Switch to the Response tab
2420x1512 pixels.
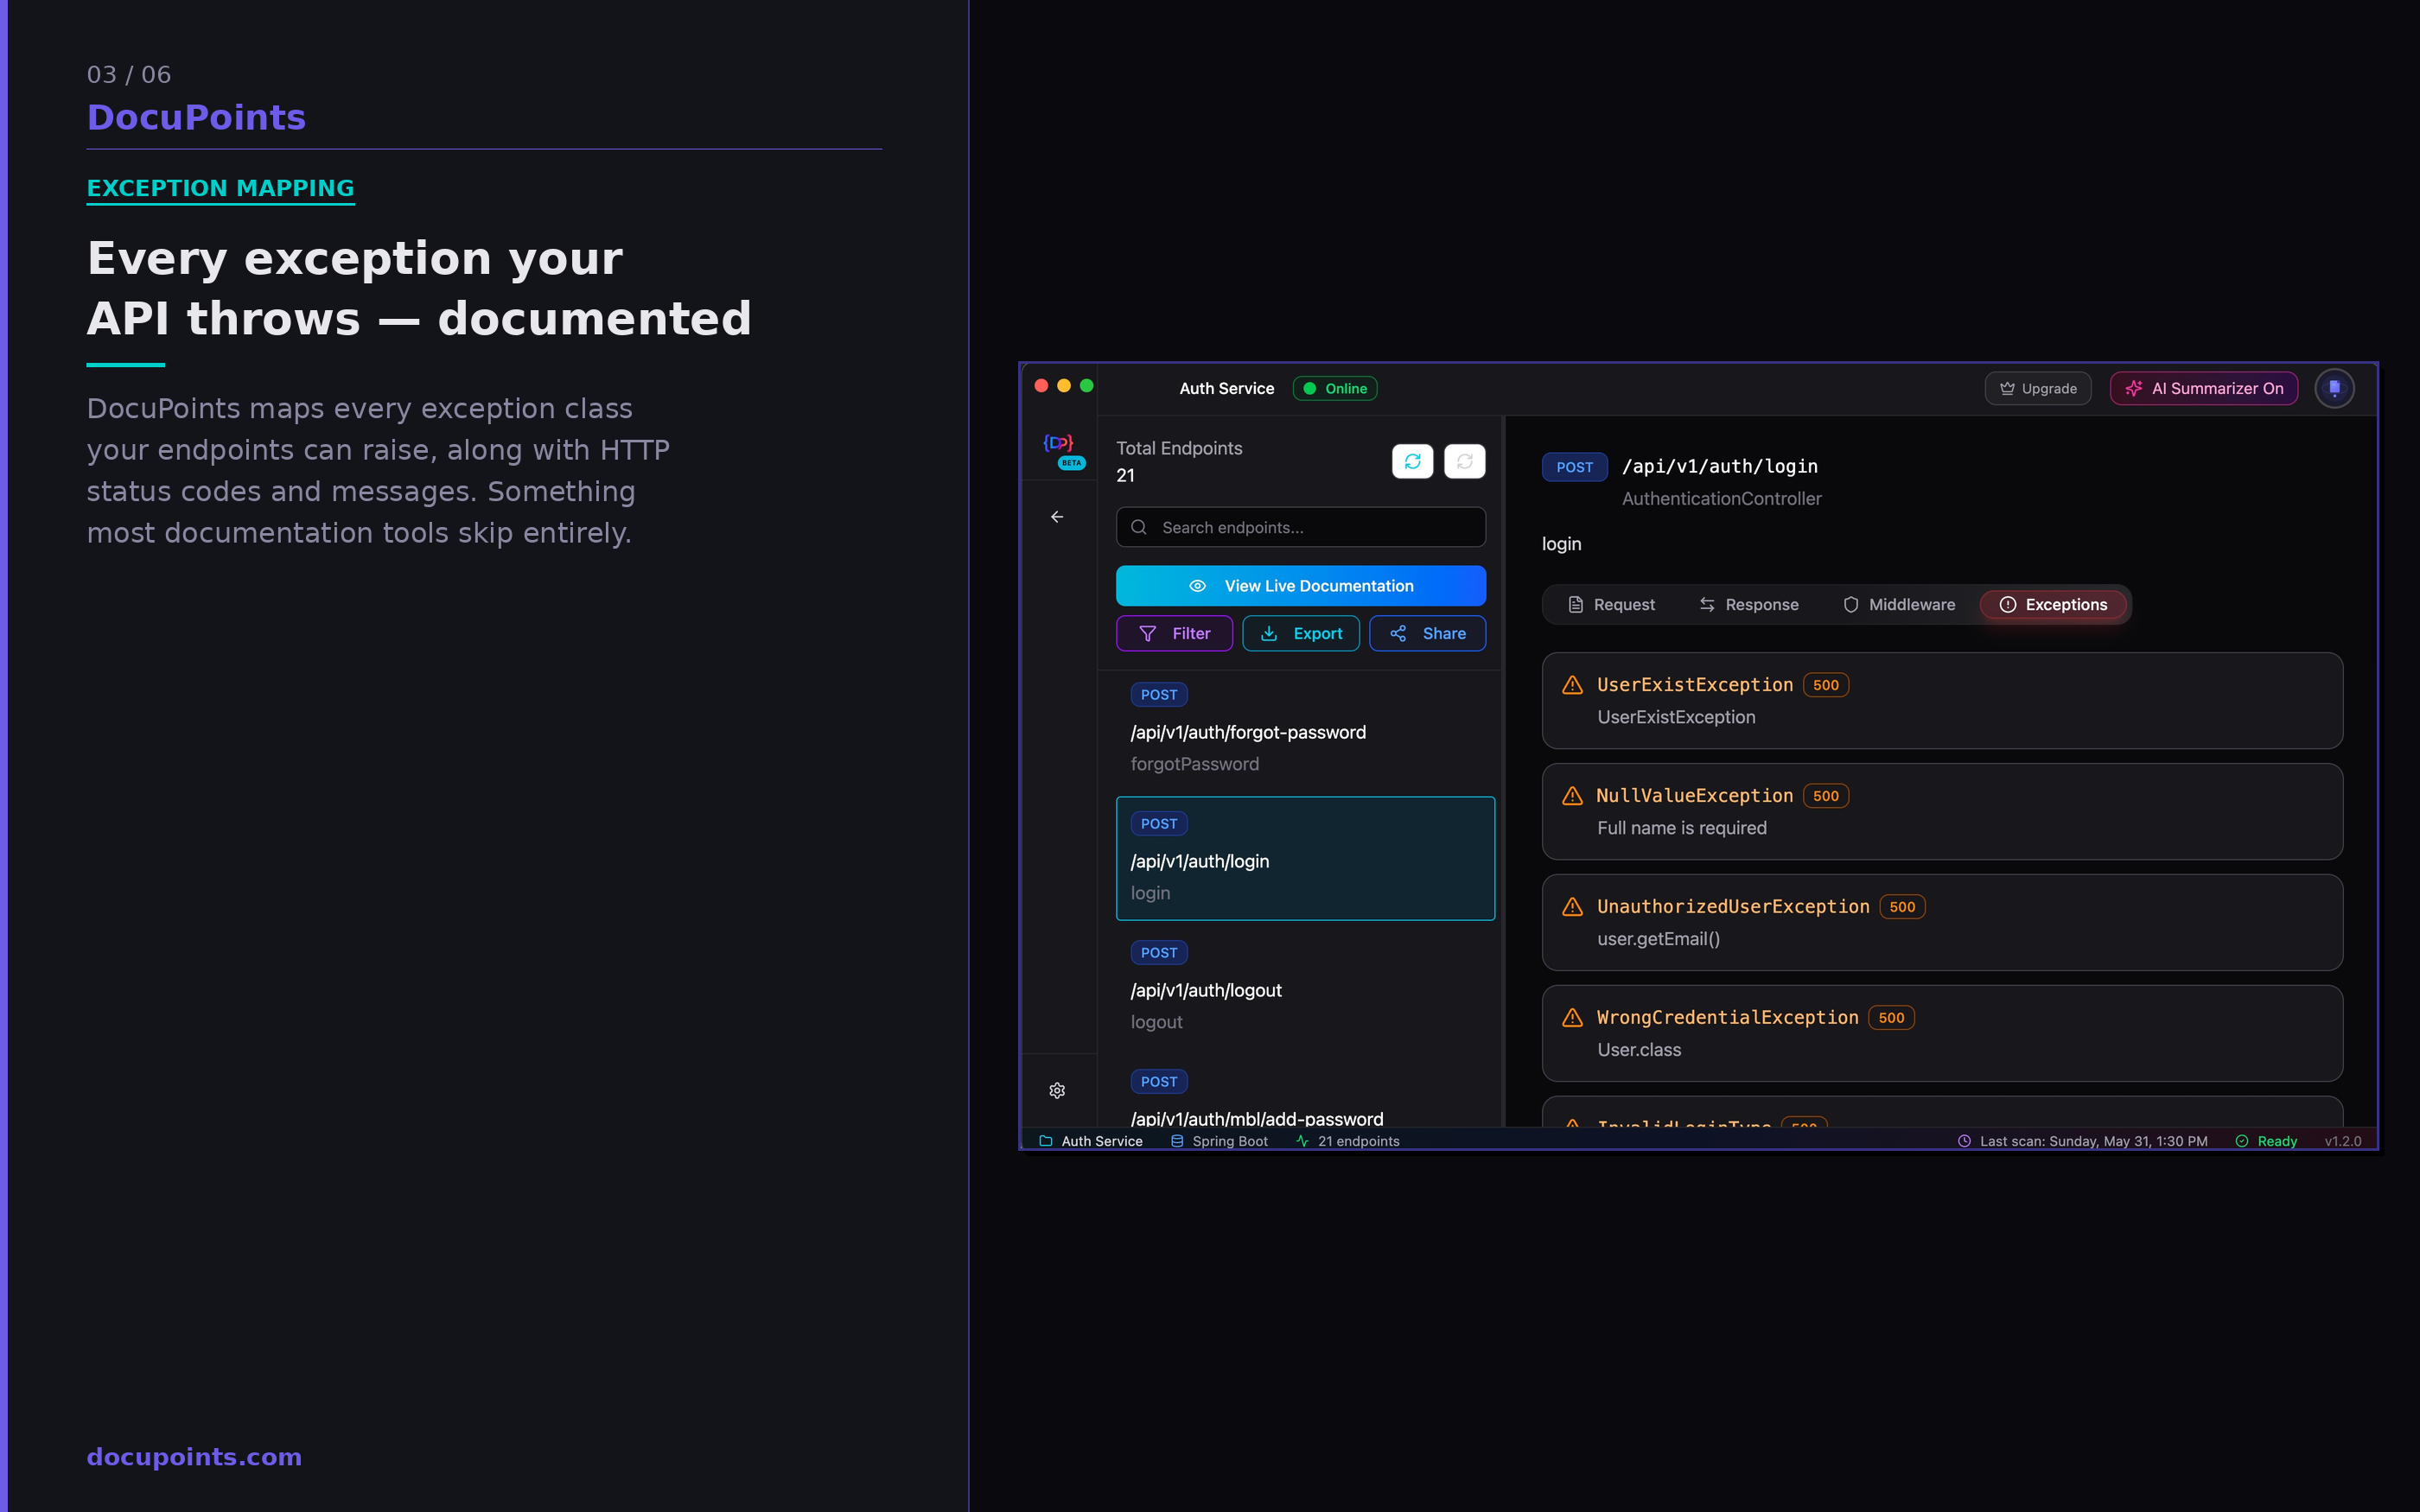tap(1748, 605)
